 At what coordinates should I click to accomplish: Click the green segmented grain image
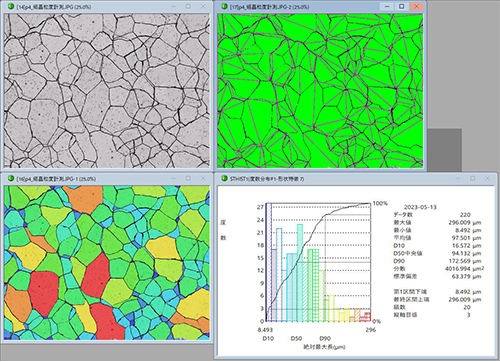tap(320, 90)
